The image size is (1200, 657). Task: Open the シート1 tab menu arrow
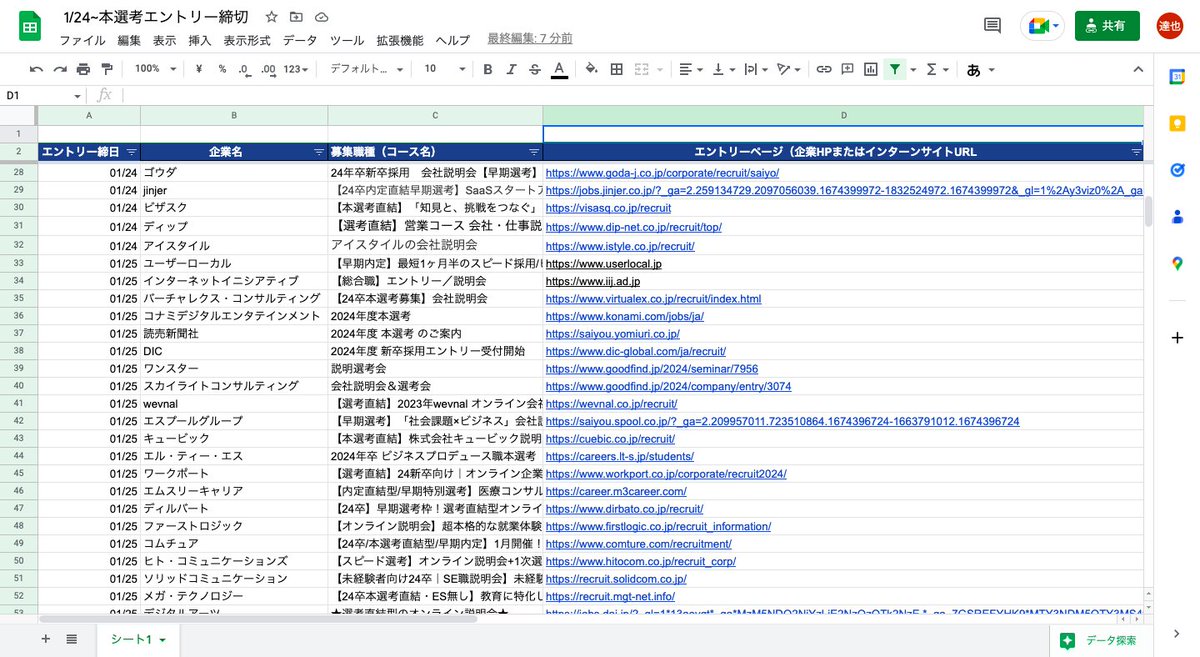[x=162, y=640]
